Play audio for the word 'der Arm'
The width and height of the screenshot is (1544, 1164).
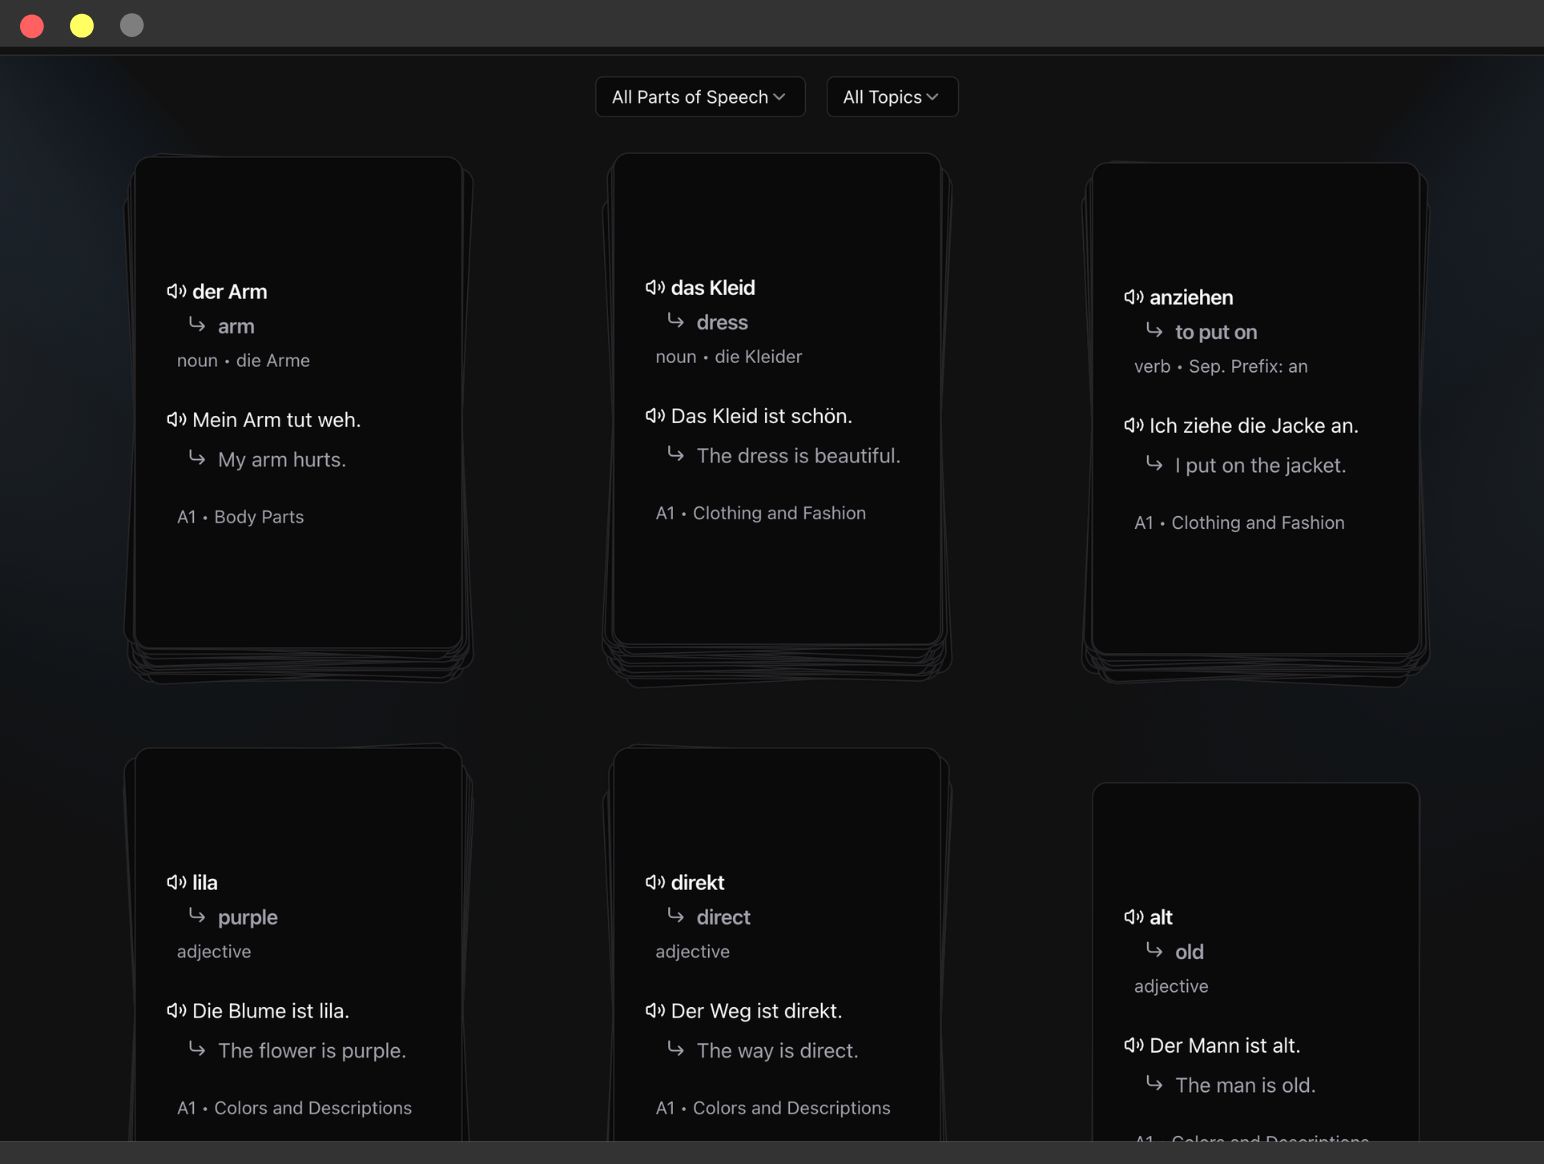(176, 291)
